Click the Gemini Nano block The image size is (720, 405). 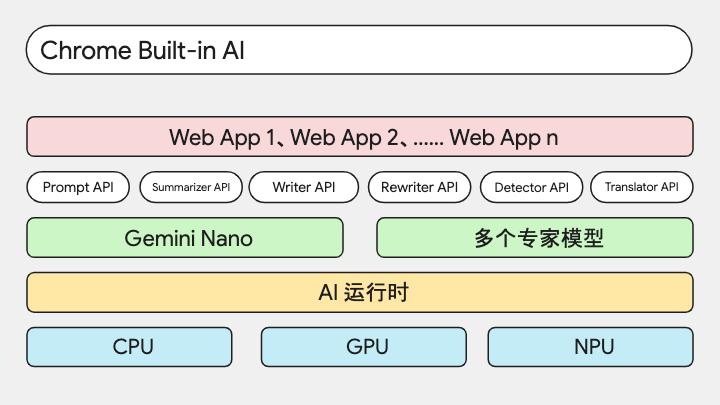pos(185,238)
